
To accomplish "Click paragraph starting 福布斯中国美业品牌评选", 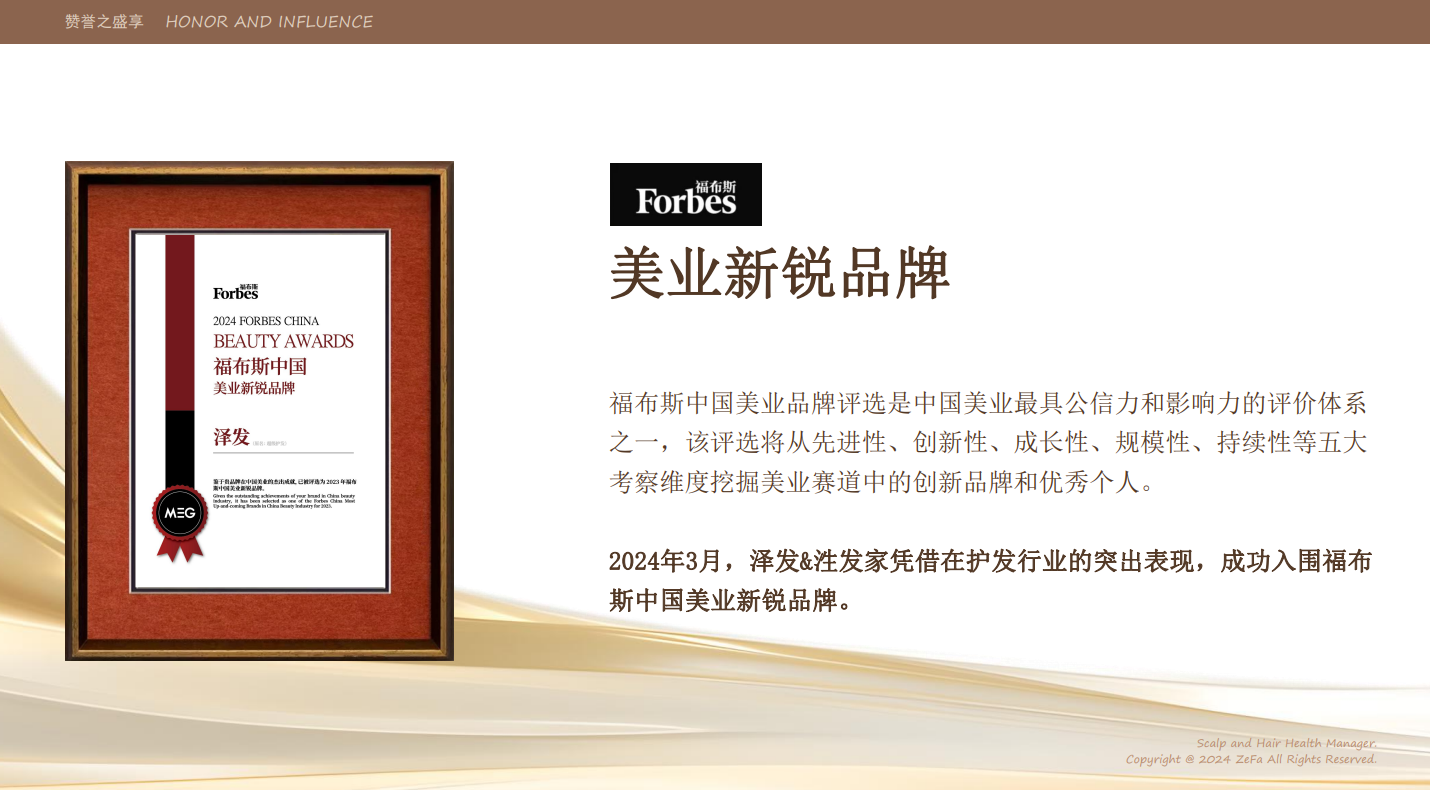I will click(988, 443).
